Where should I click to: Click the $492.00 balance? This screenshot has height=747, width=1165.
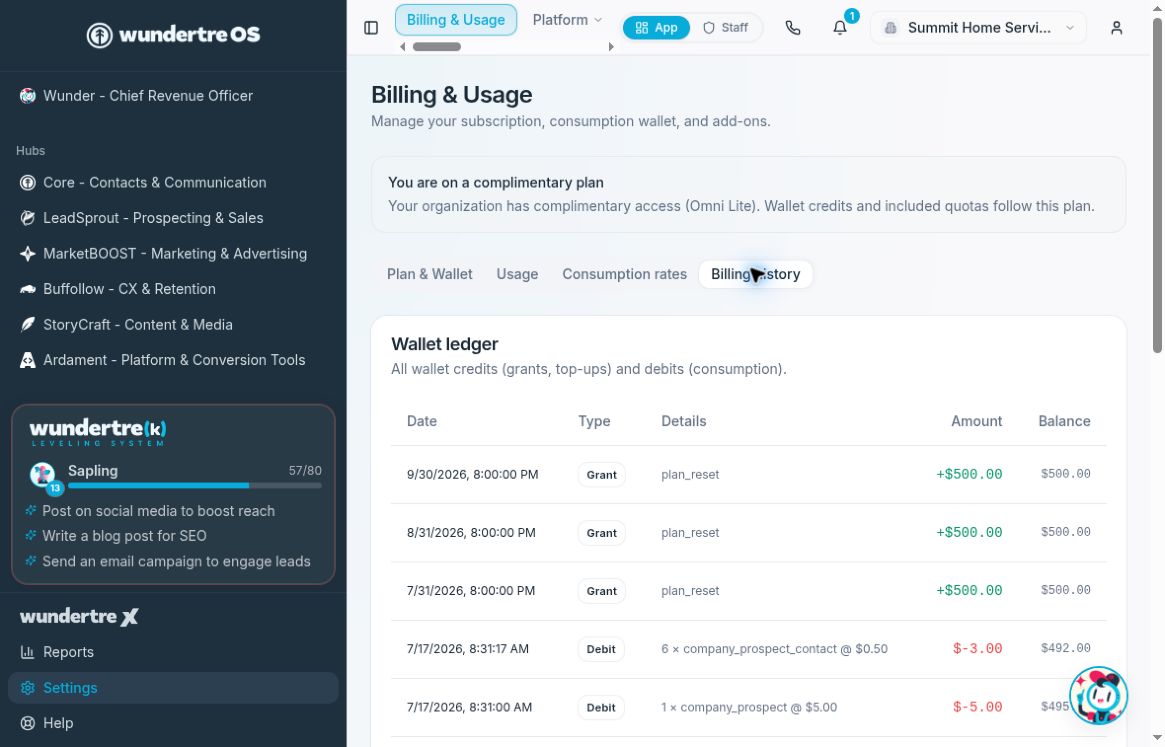1065,648
